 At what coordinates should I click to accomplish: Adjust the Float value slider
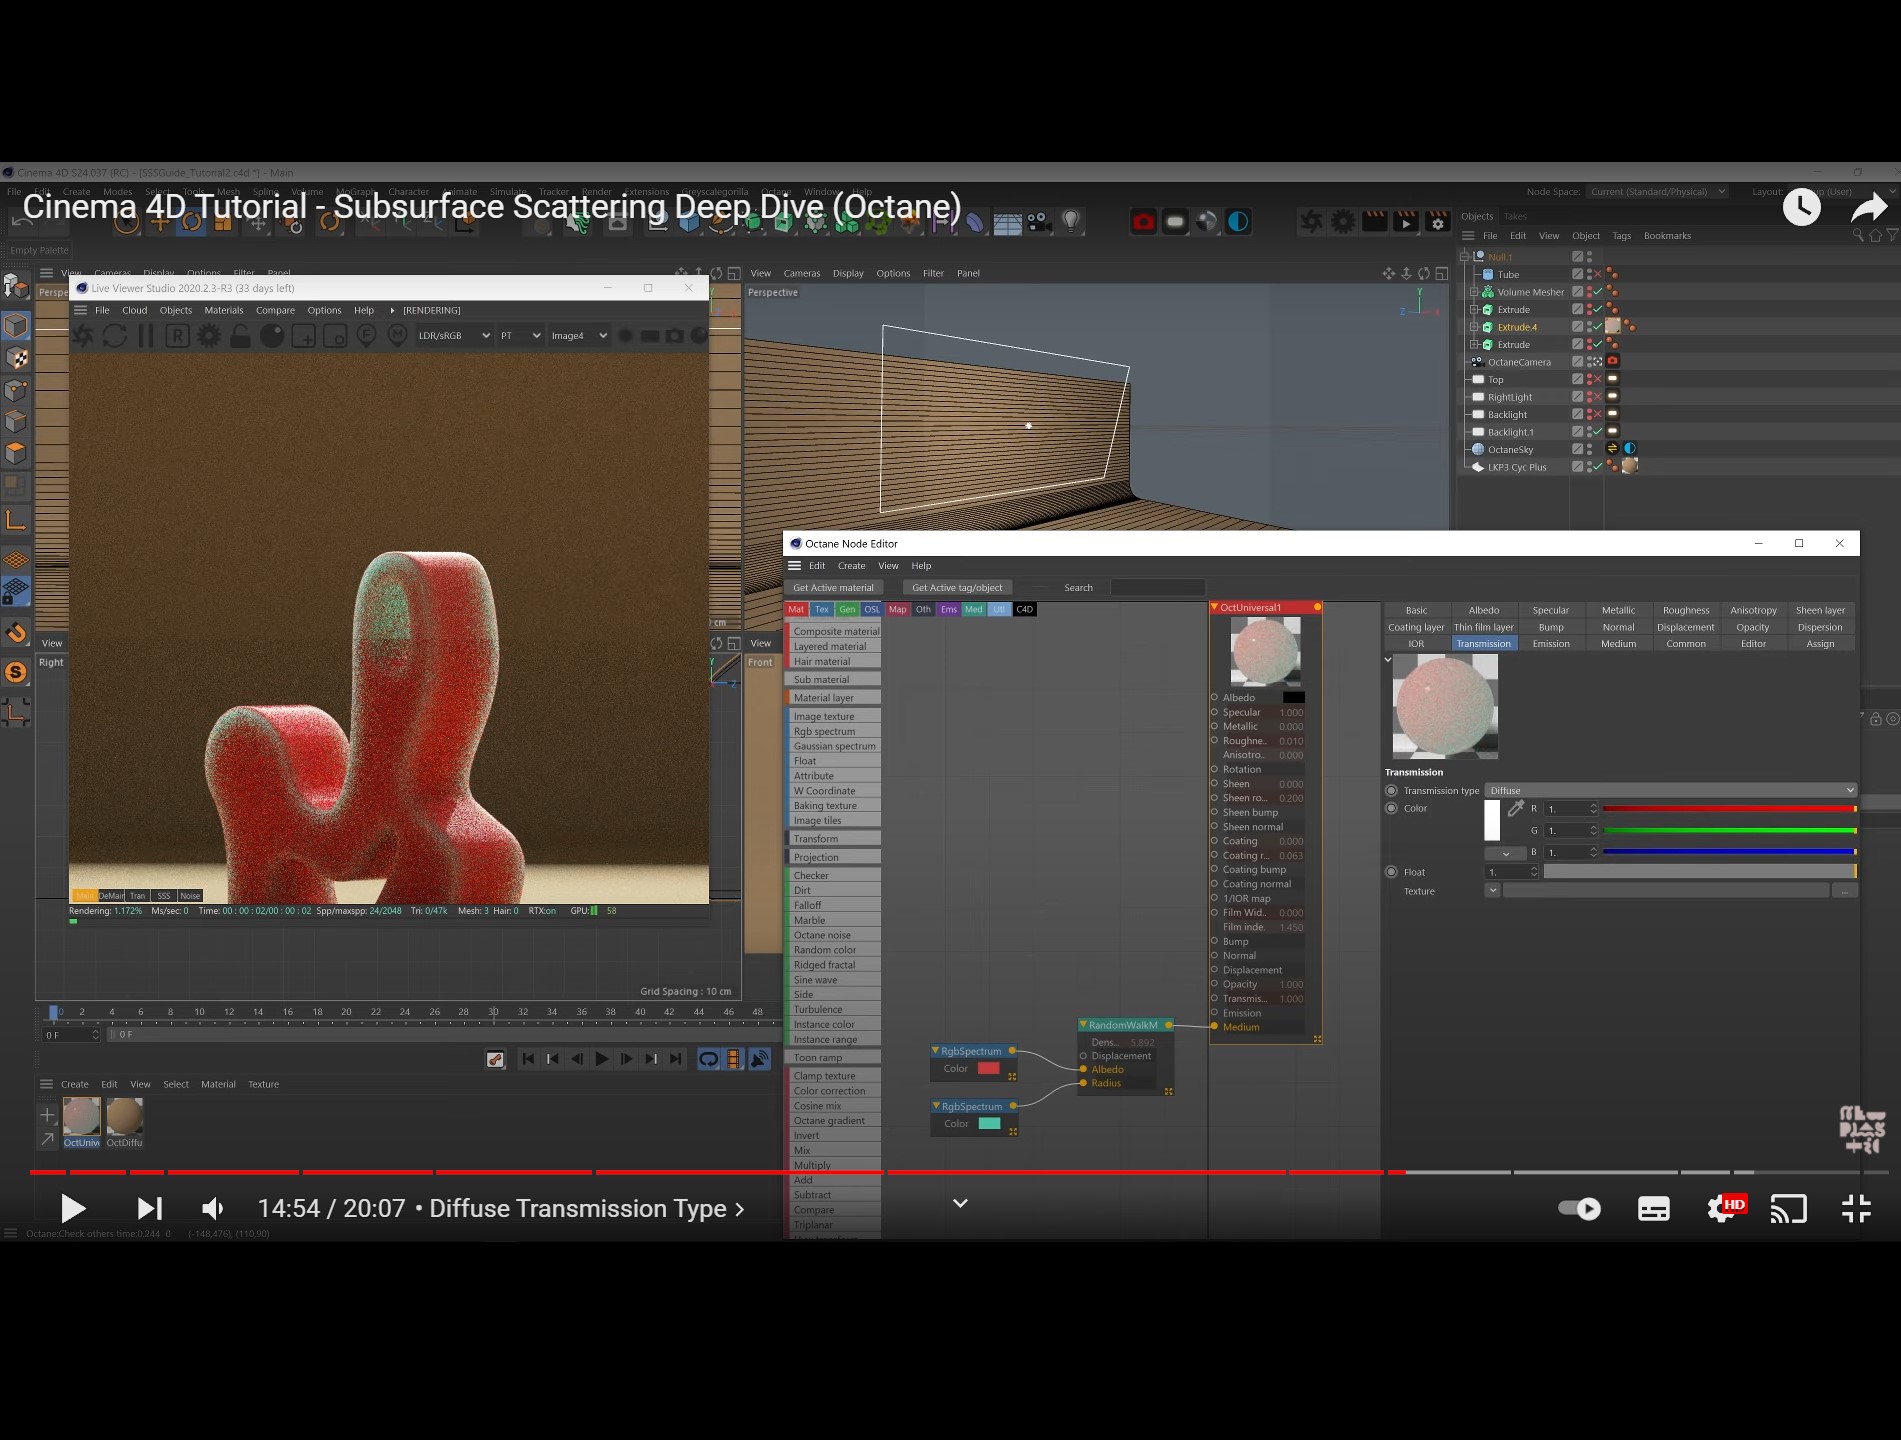[x=1699, y=872]
